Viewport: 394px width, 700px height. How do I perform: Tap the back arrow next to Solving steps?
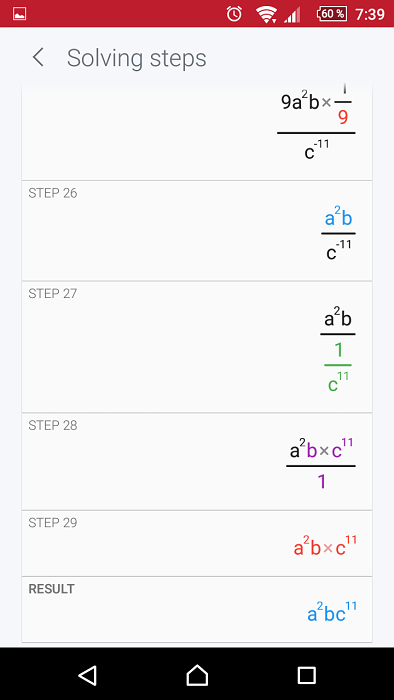coord(38,58)
